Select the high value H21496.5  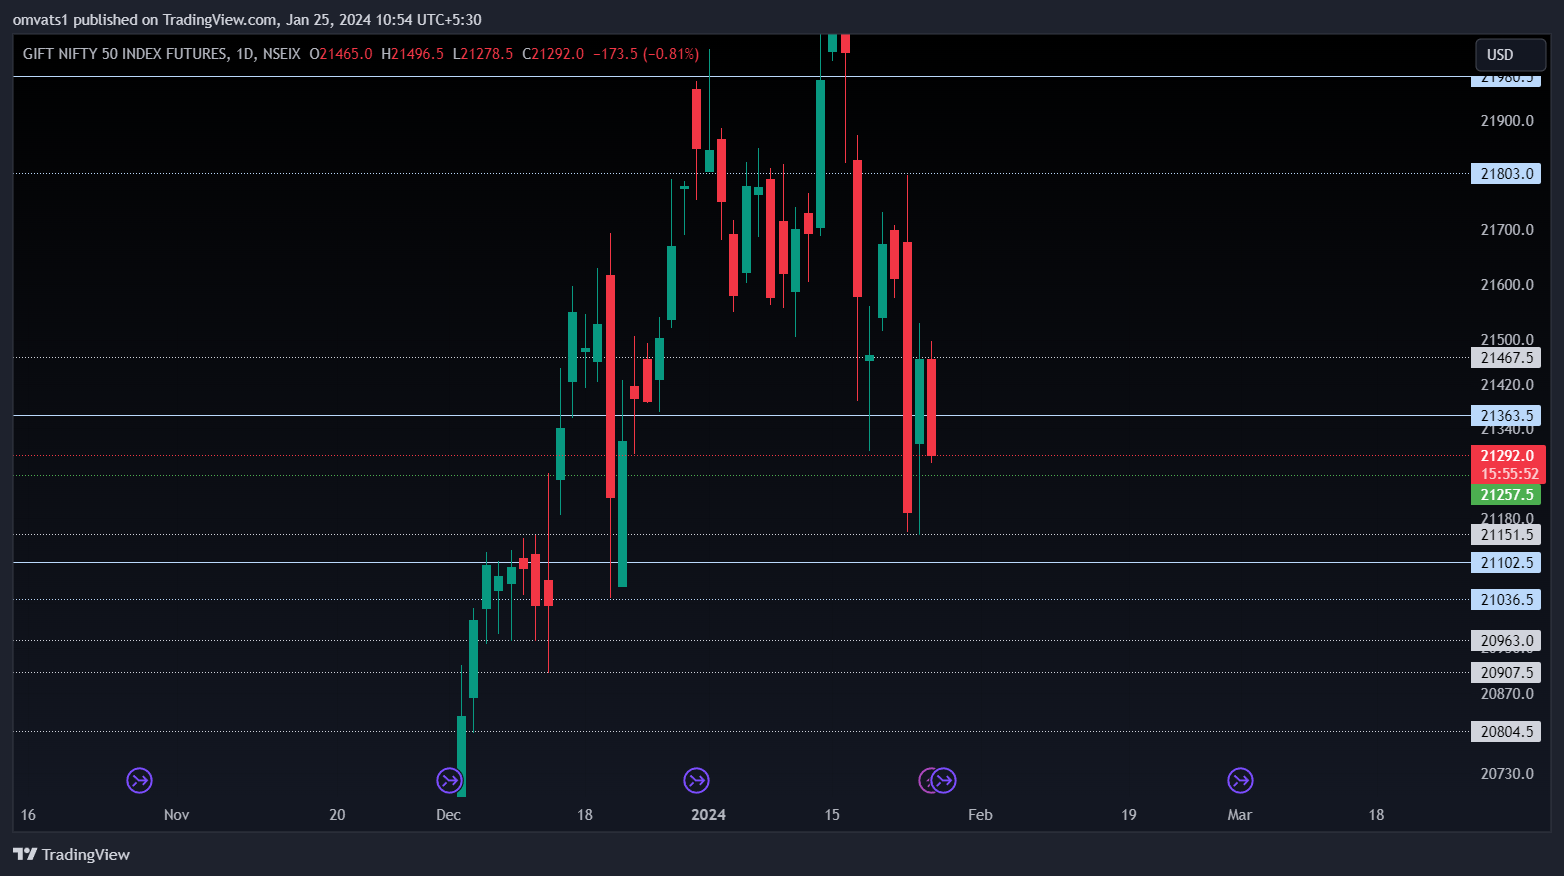(x=412, y=54)
